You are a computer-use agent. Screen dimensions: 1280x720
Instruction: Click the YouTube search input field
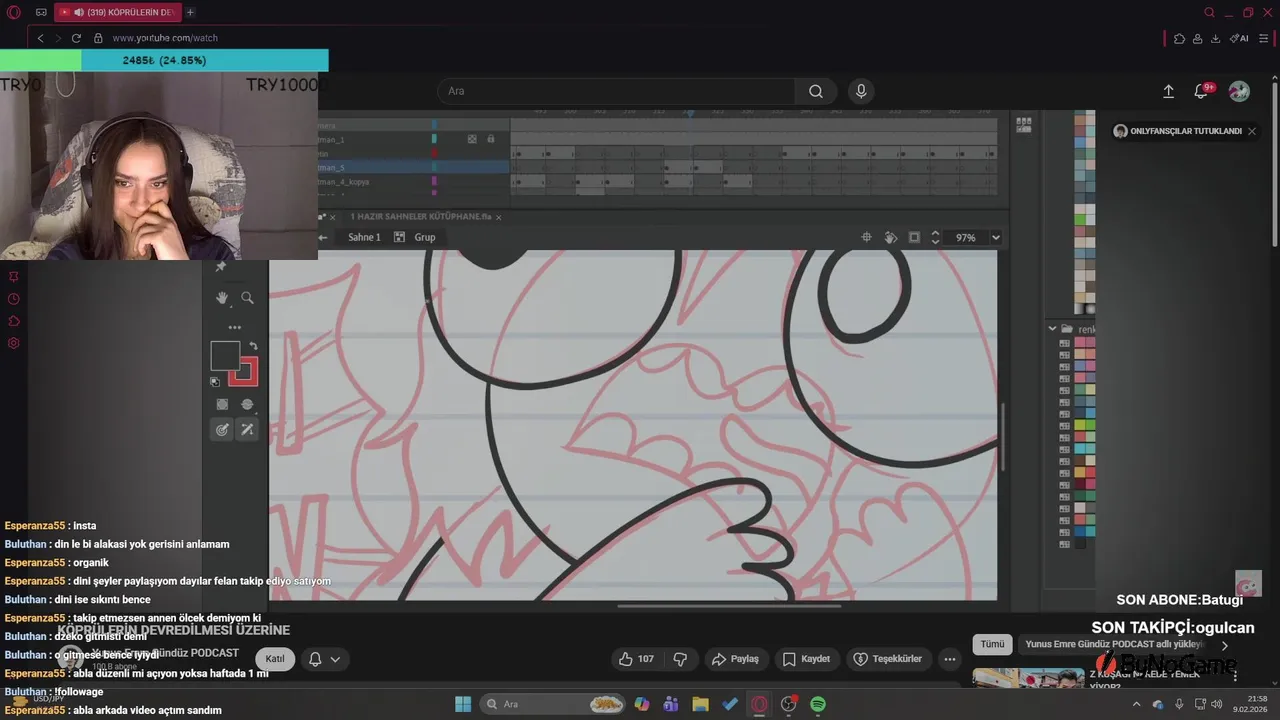point(617,91)
